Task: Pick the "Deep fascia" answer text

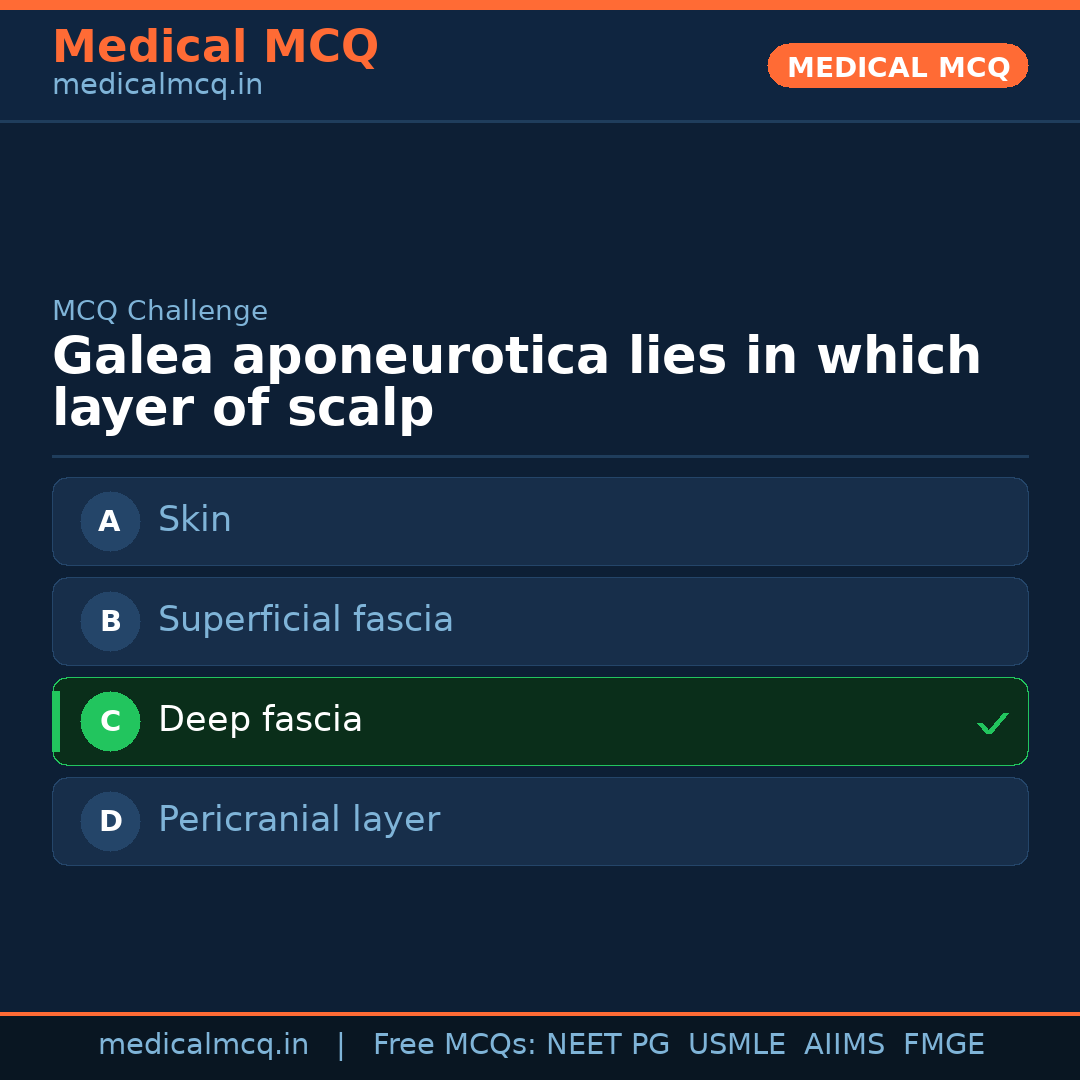Action: pyautogui.click(x=260, y=720)
